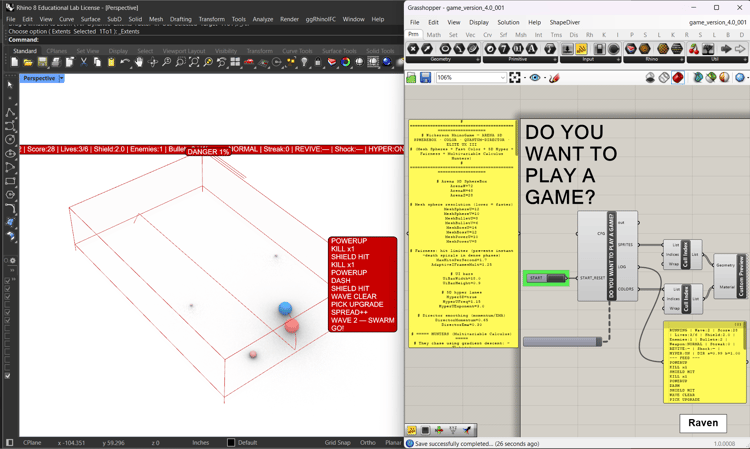This screenshot has width=750, height=449.
Task: Toggle the bottom checked osnap checkbox
Action: 8,376
